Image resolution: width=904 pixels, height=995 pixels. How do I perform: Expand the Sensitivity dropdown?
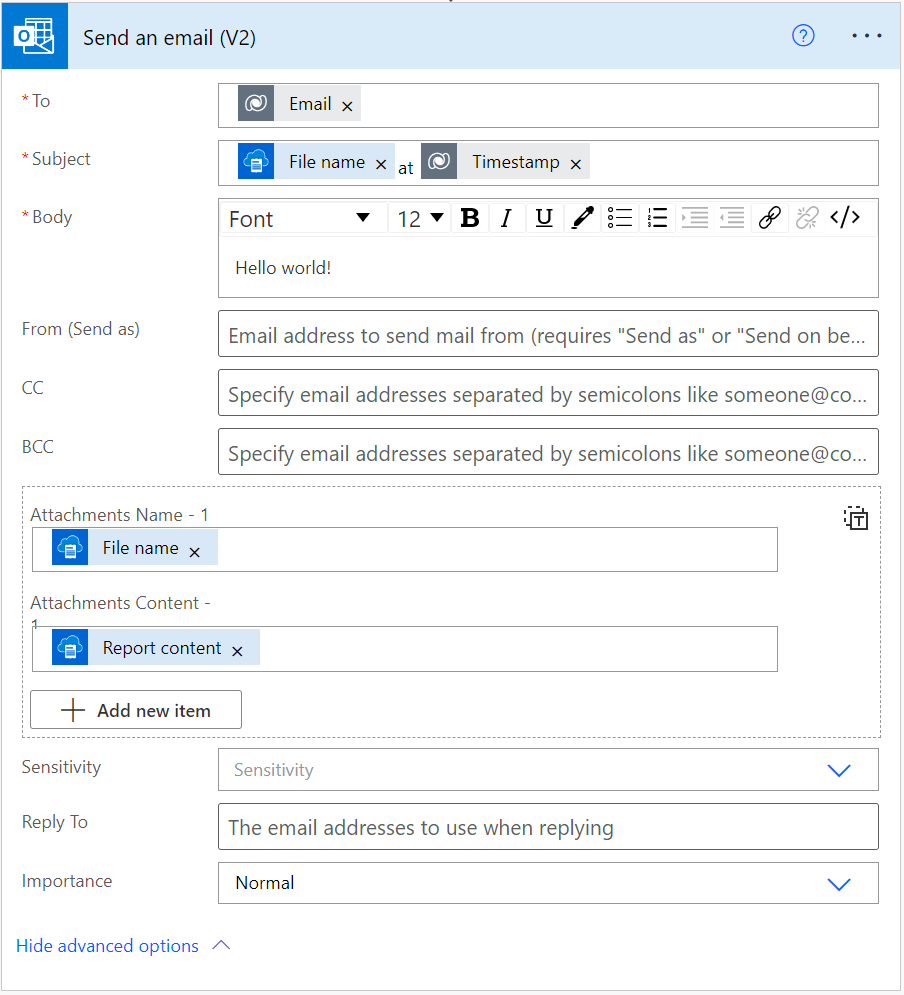click(x=838, y=770)
